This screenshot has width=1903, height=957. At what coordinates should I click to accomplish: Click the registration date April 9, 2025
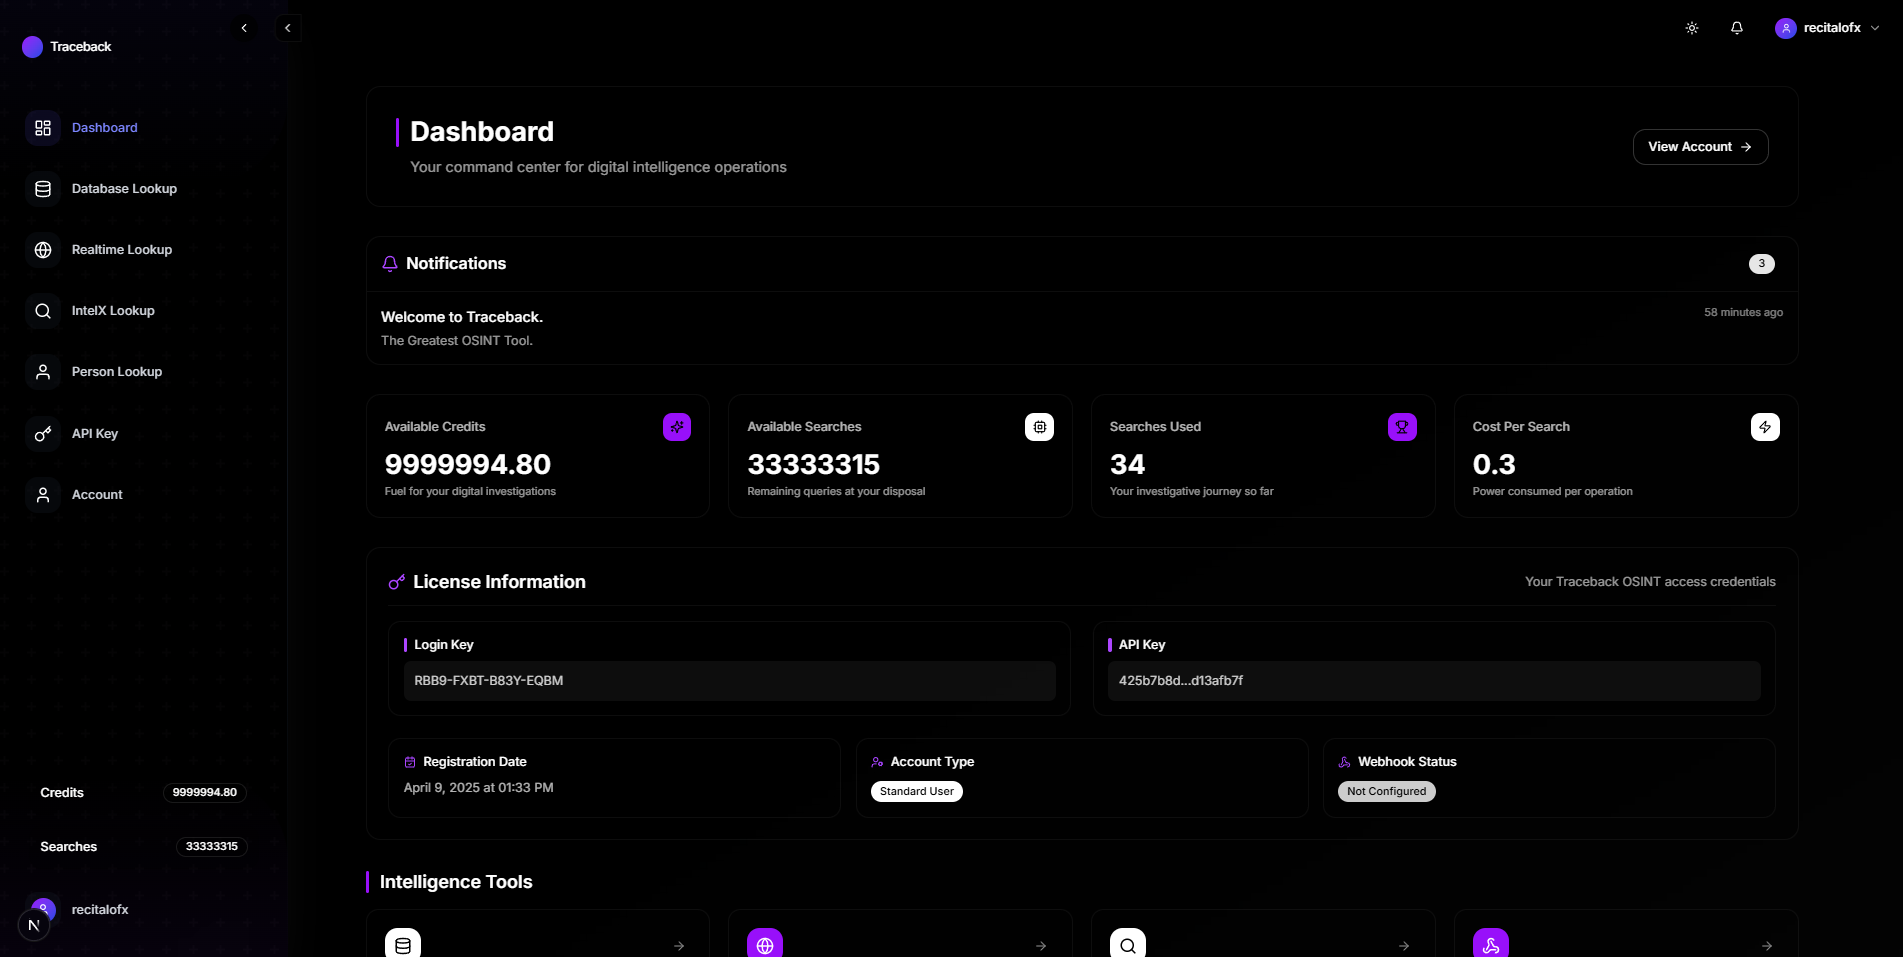coord(478,788)
